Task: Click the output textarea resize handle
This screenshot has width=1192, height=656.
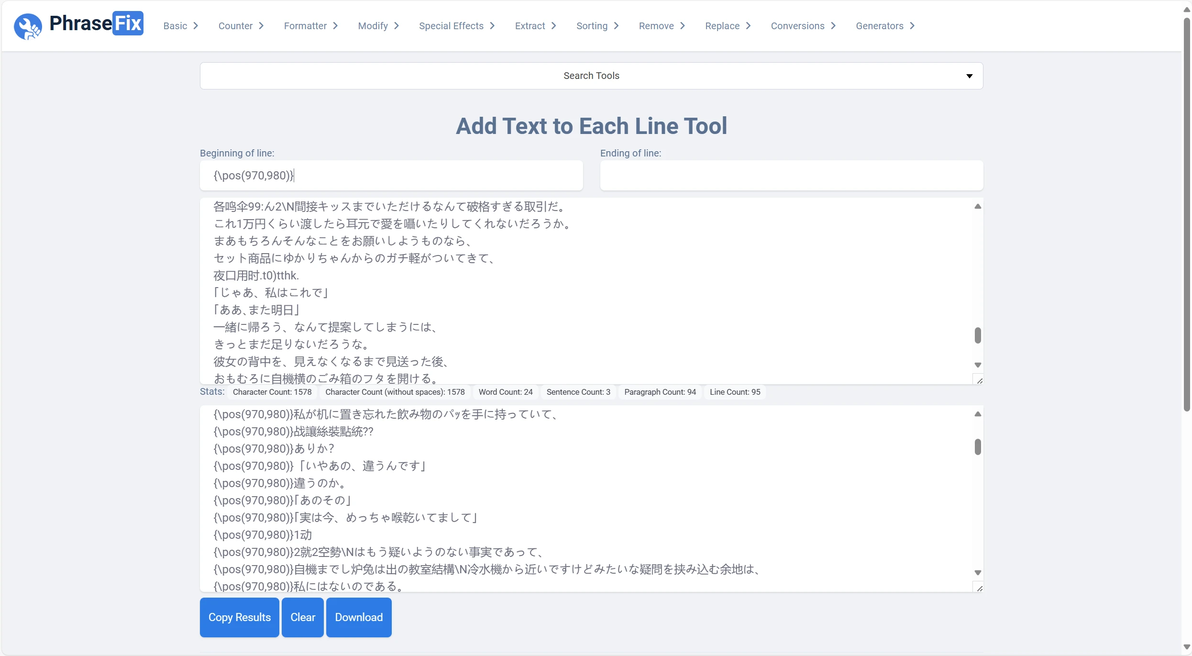Action: [x=978, y=588]
